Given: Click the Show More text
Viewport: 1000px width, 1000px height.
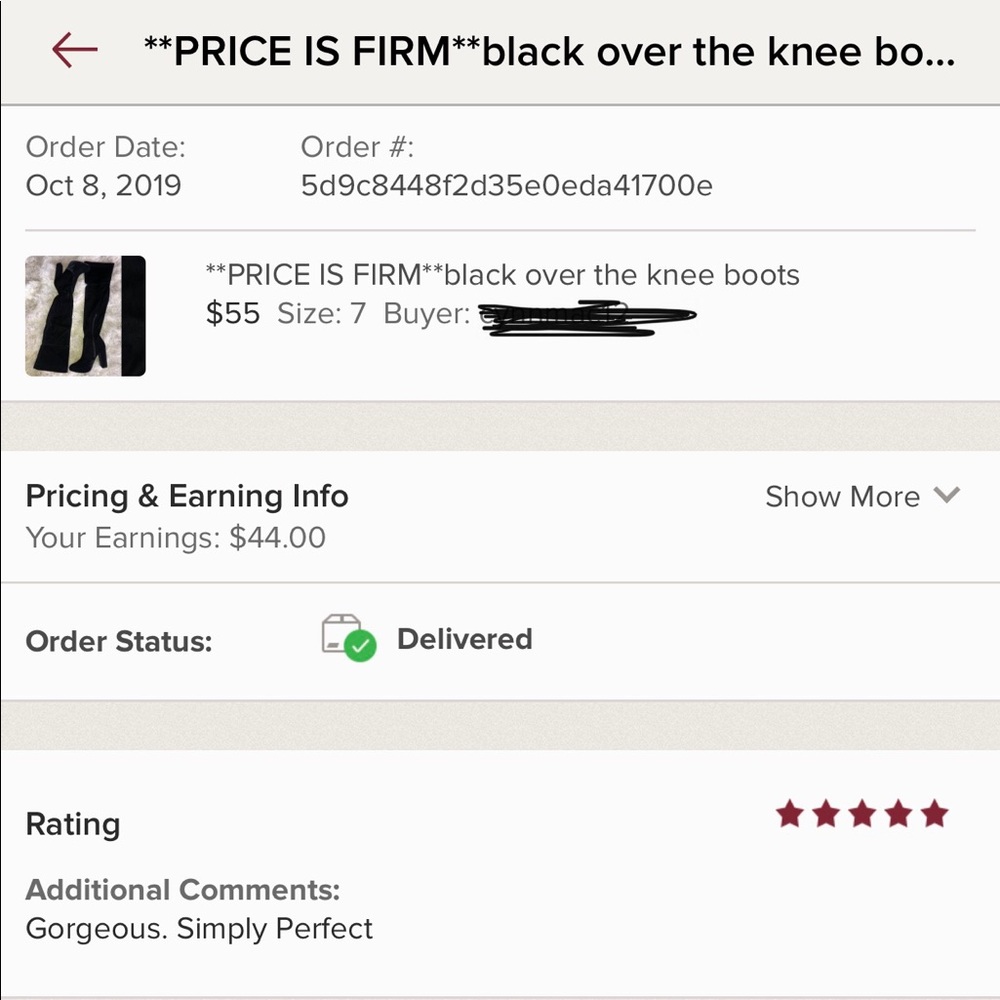Looking at the screenshot, I should pos(842,496).
